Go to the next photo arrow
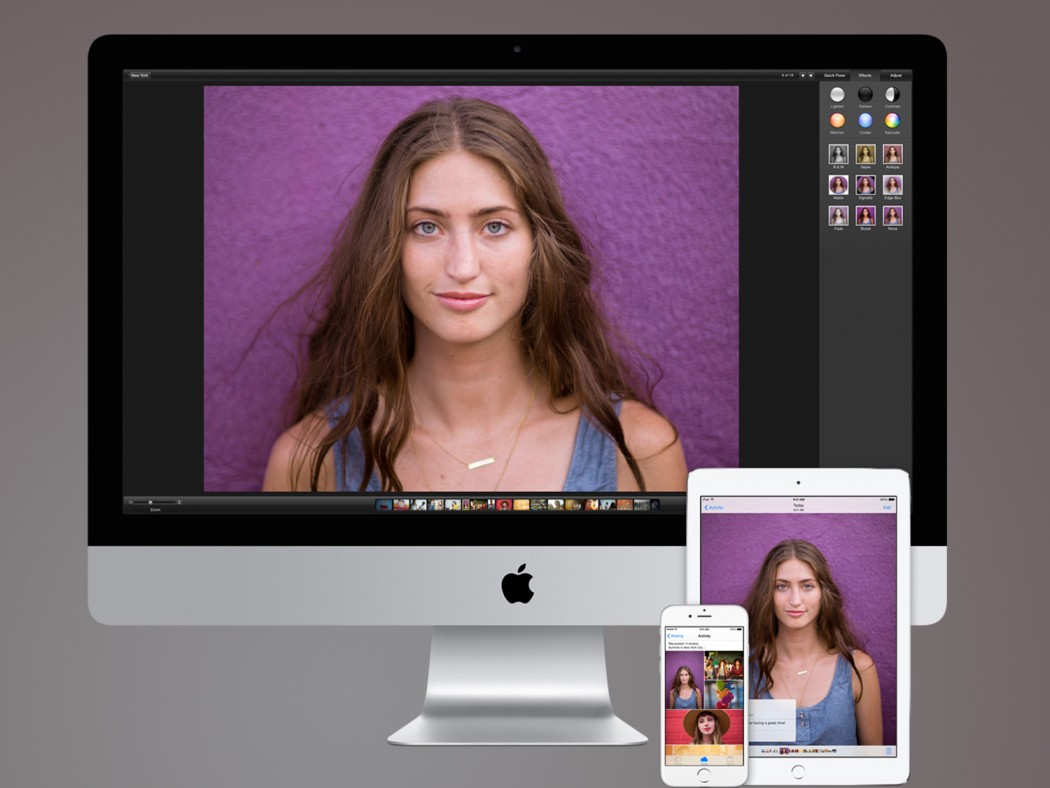Image resolution: width=1050 pixels, height=788 pixels. pos(811,75)
